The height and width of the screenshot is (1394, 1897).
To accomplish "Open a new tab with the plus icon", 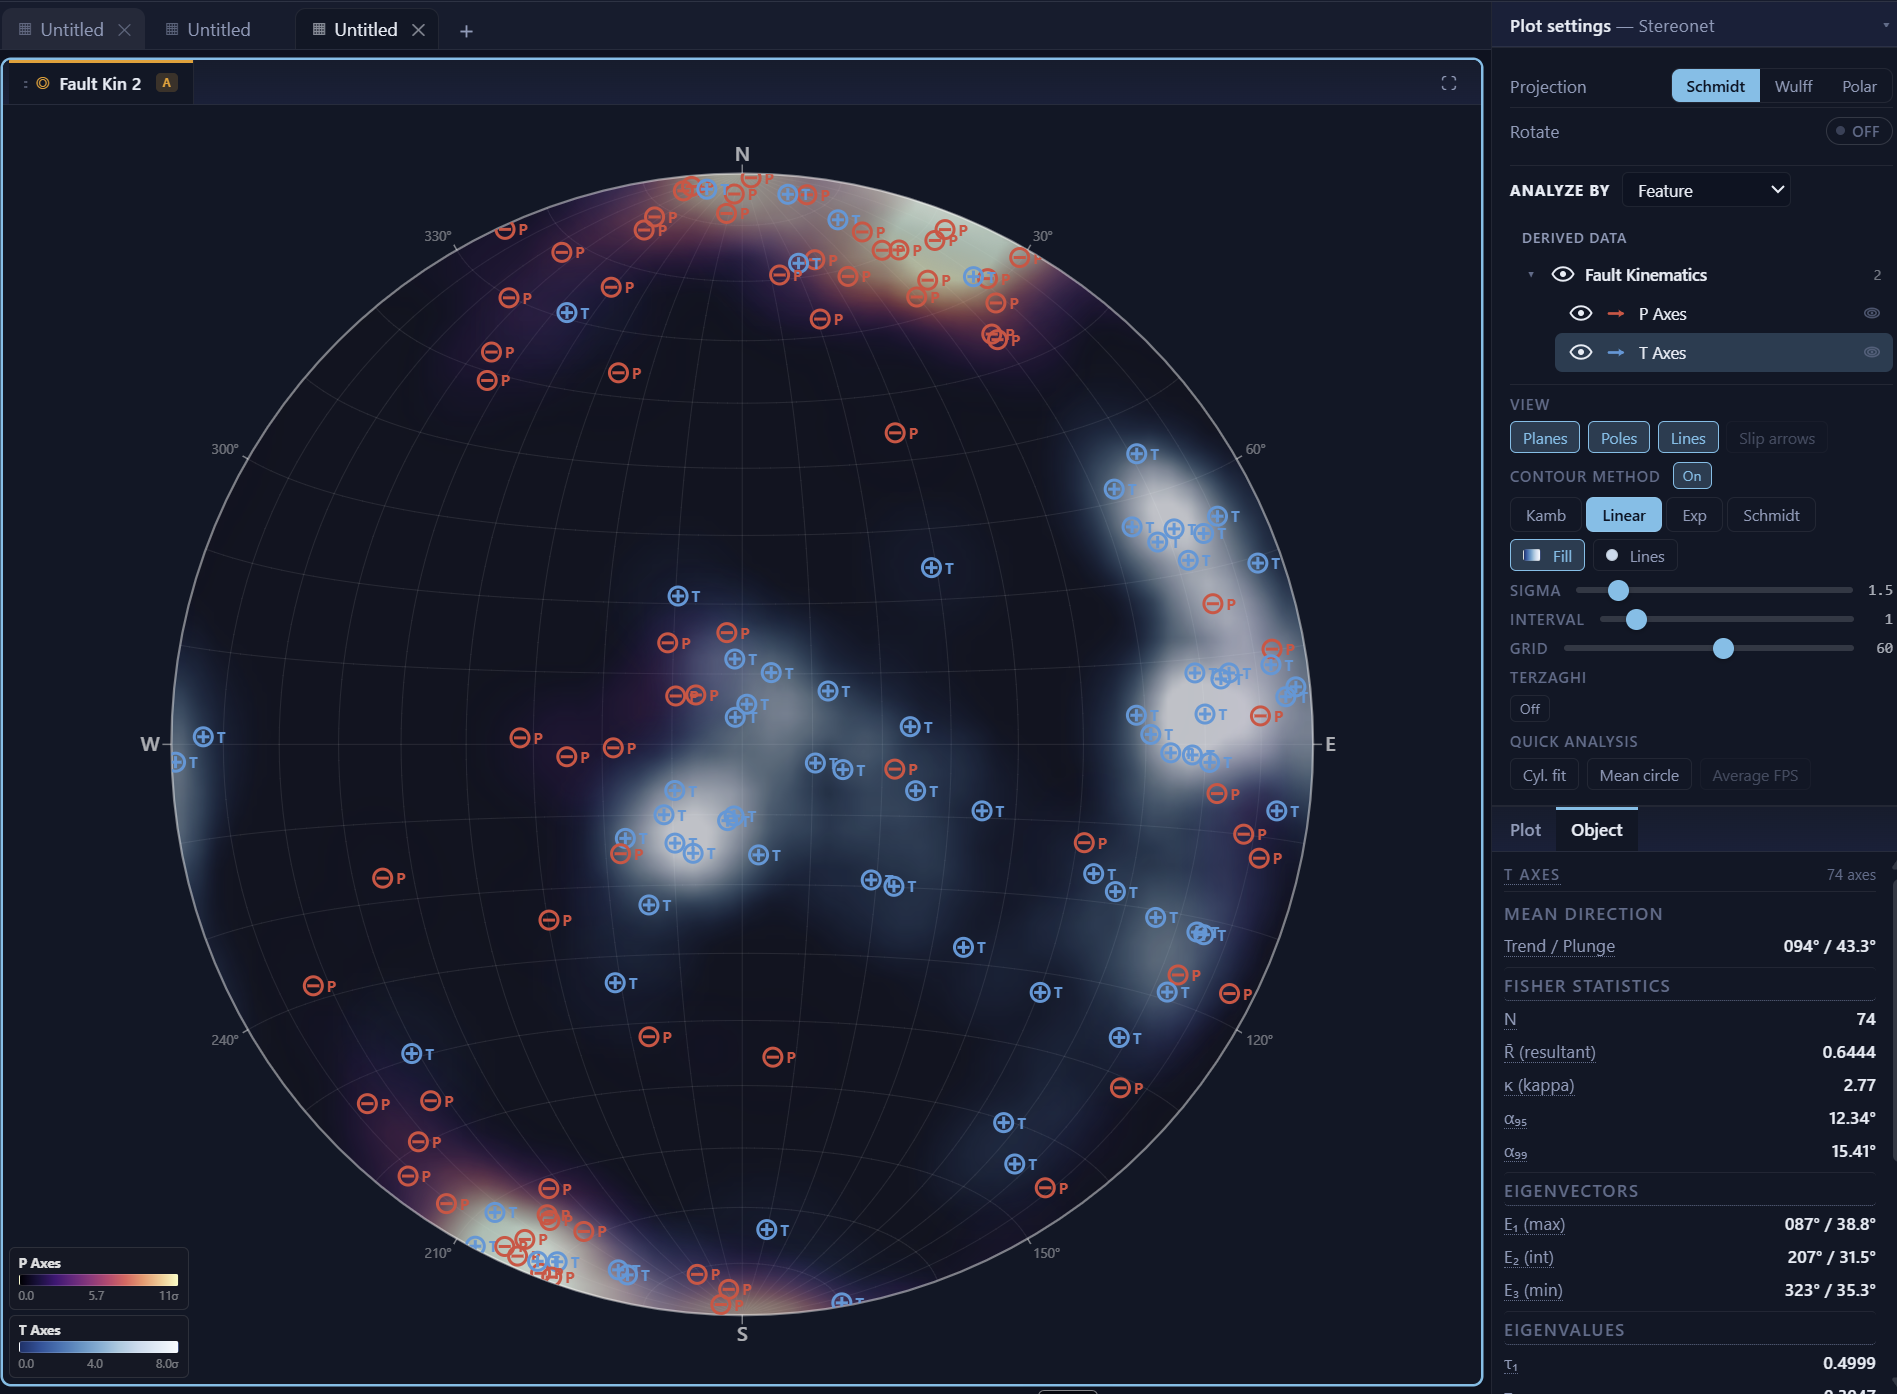I will tap(466, 31).
